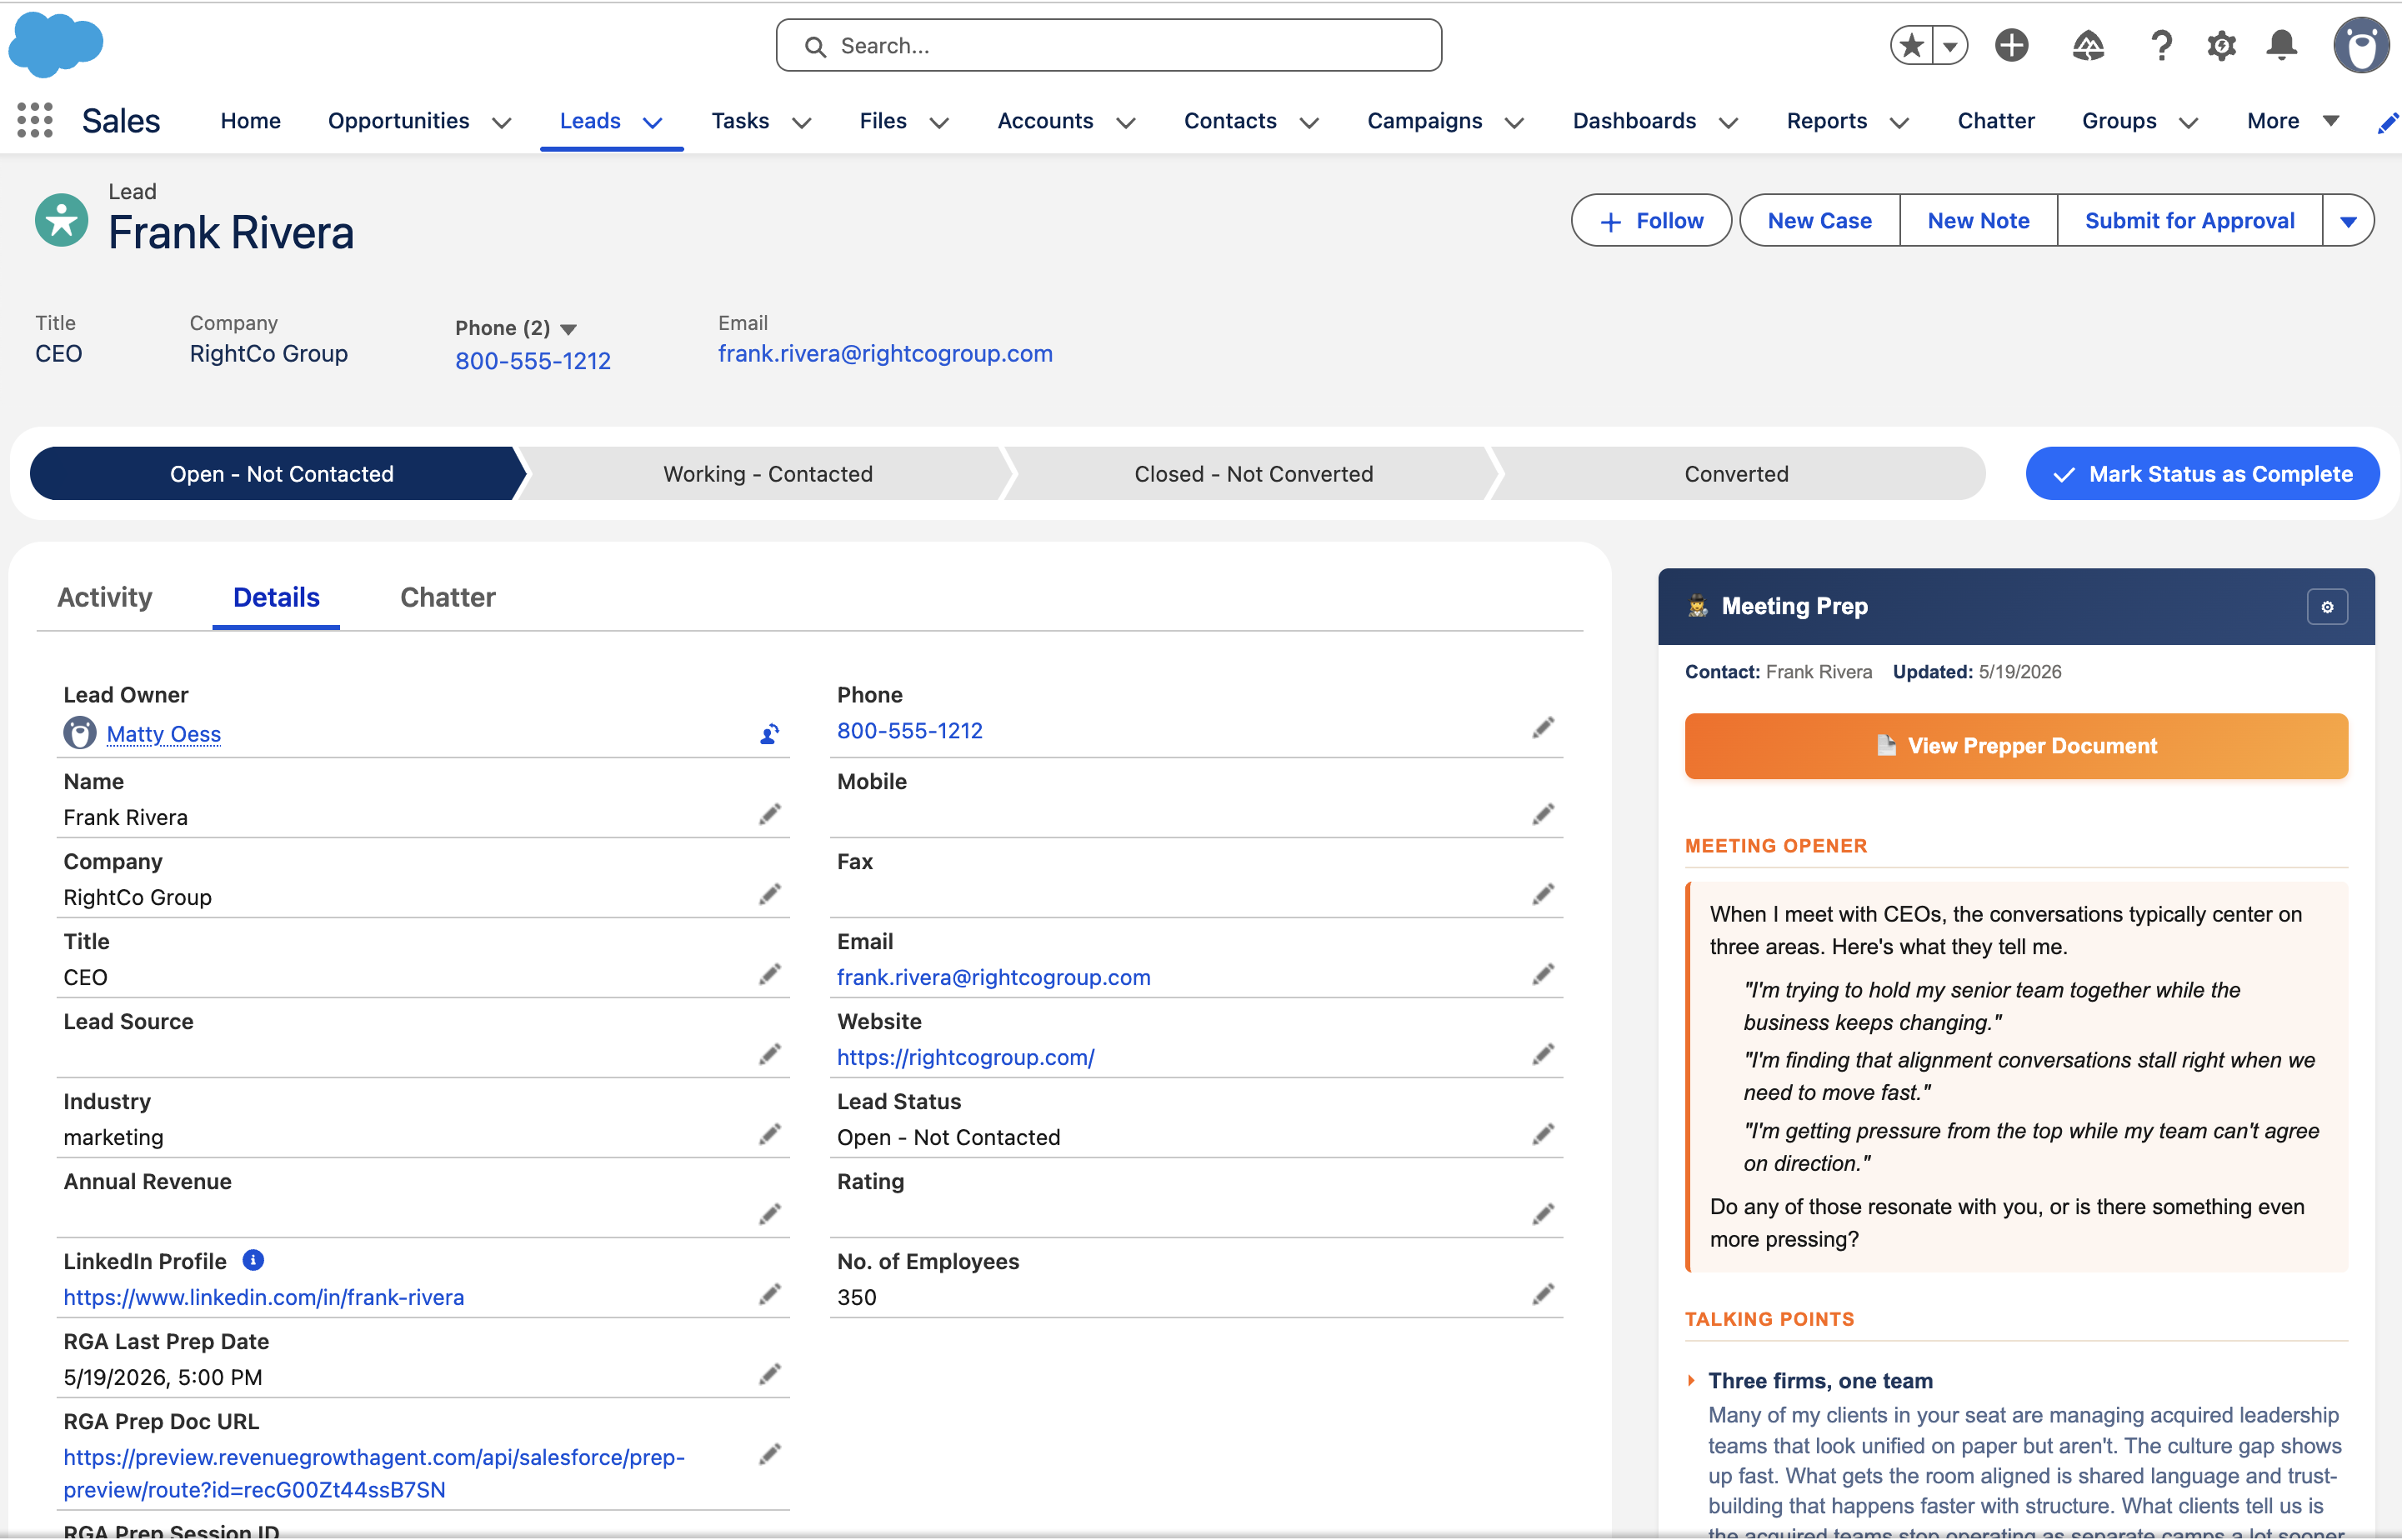This screenshot has height=1540, width=2402.
Task: Click the Global Actions plus icon
Action: point(2011,45)
